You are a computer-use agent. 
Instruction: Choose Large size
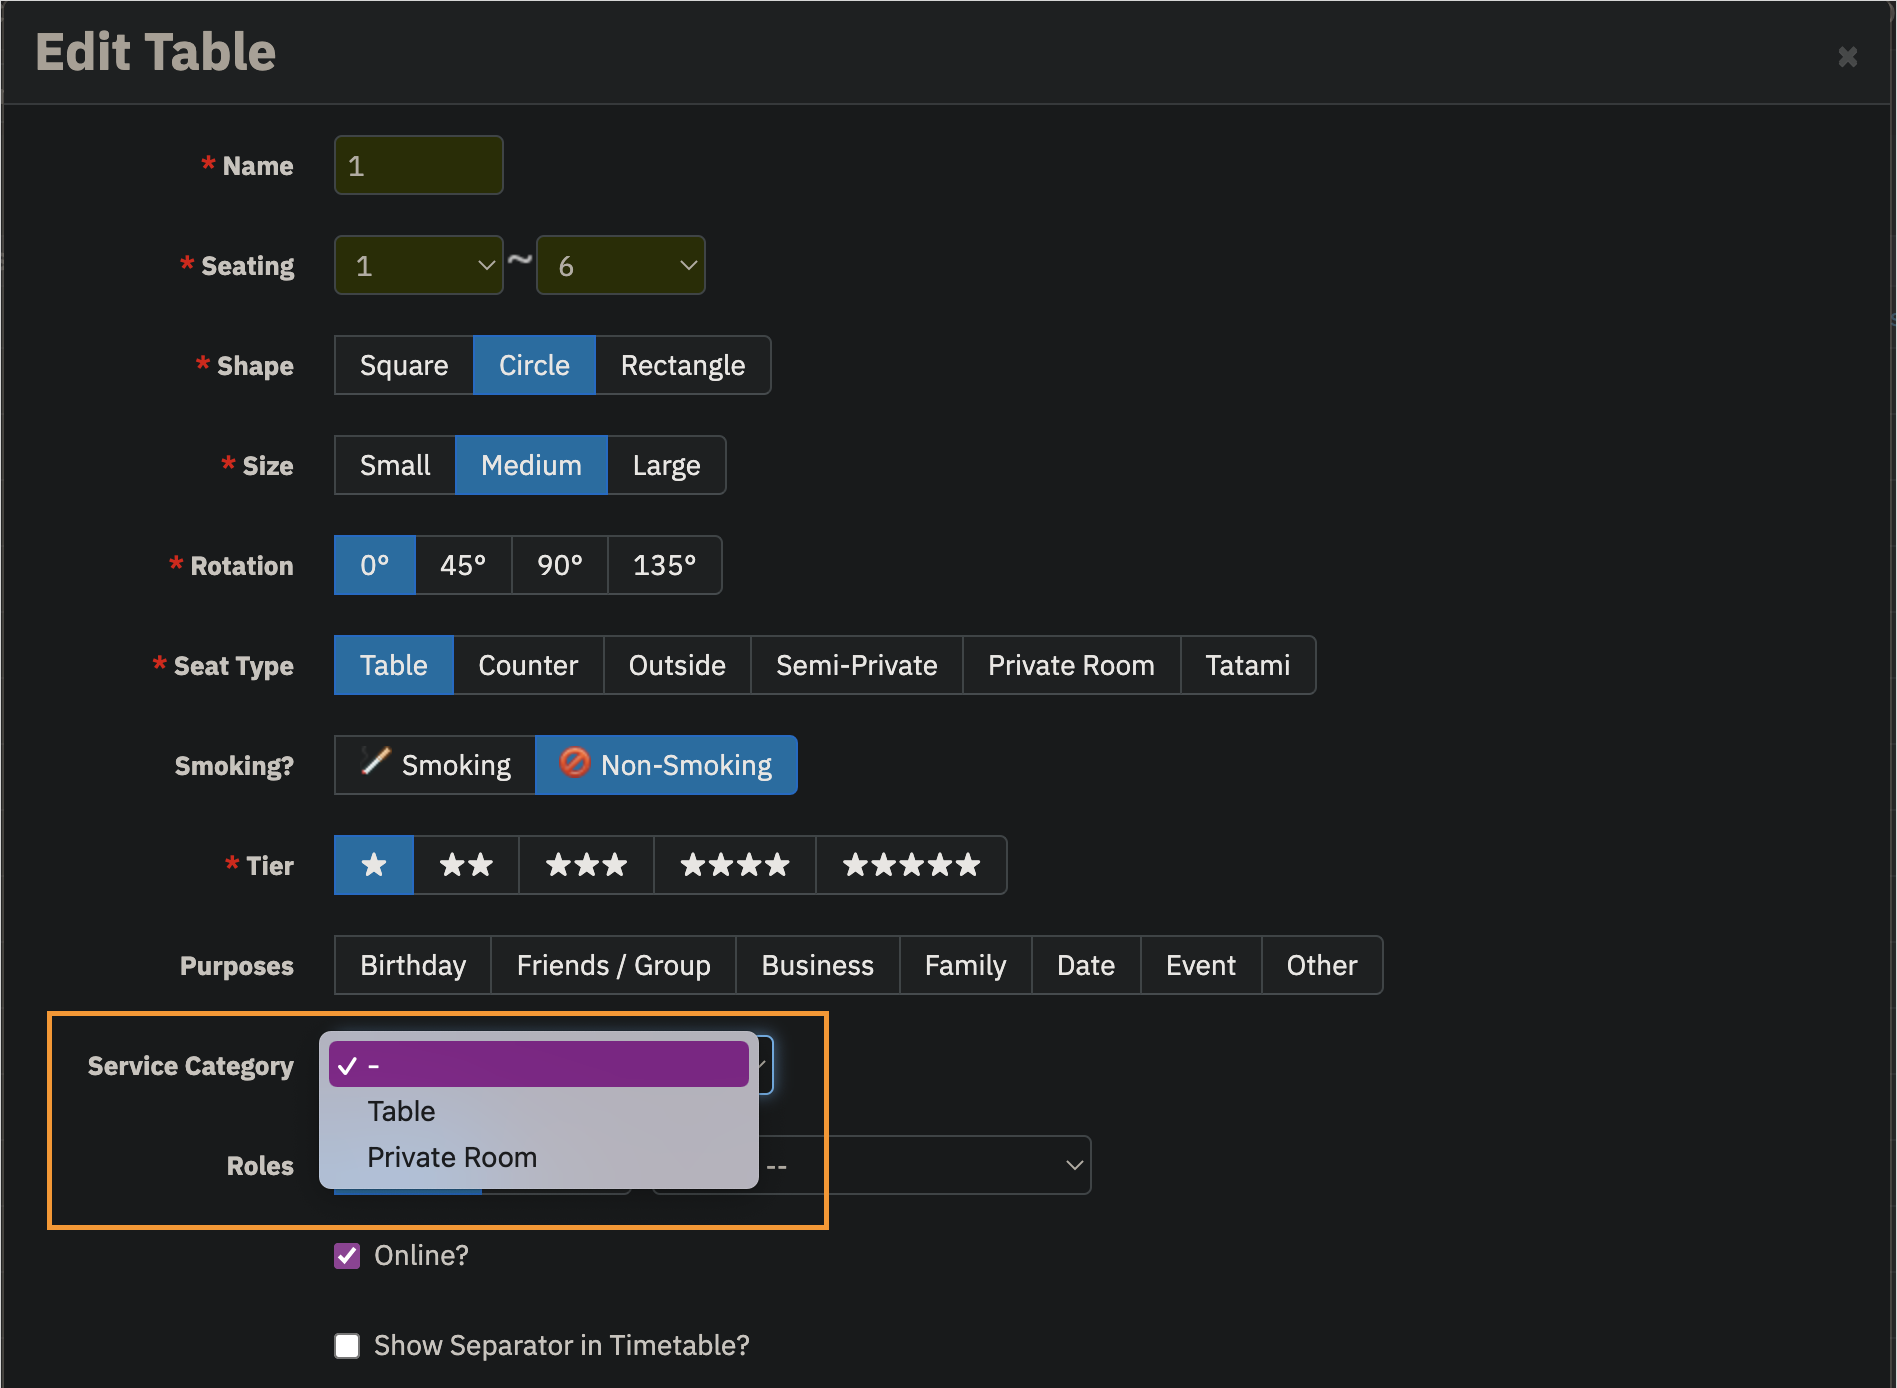point(666,465)
